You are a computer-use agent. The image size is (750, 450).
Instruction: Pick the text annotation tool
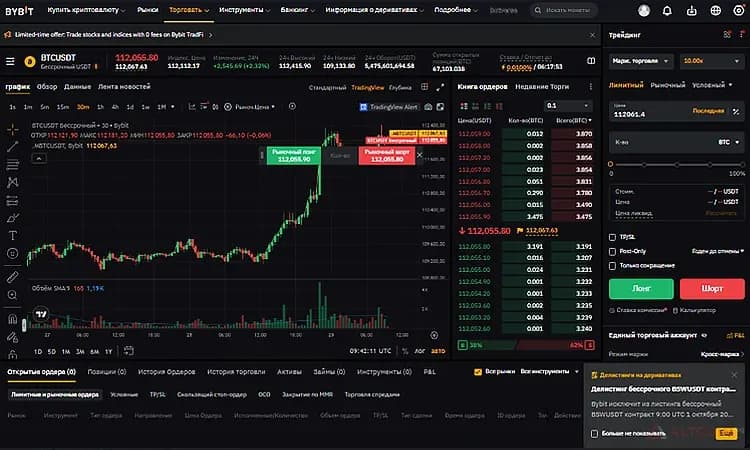13,235
